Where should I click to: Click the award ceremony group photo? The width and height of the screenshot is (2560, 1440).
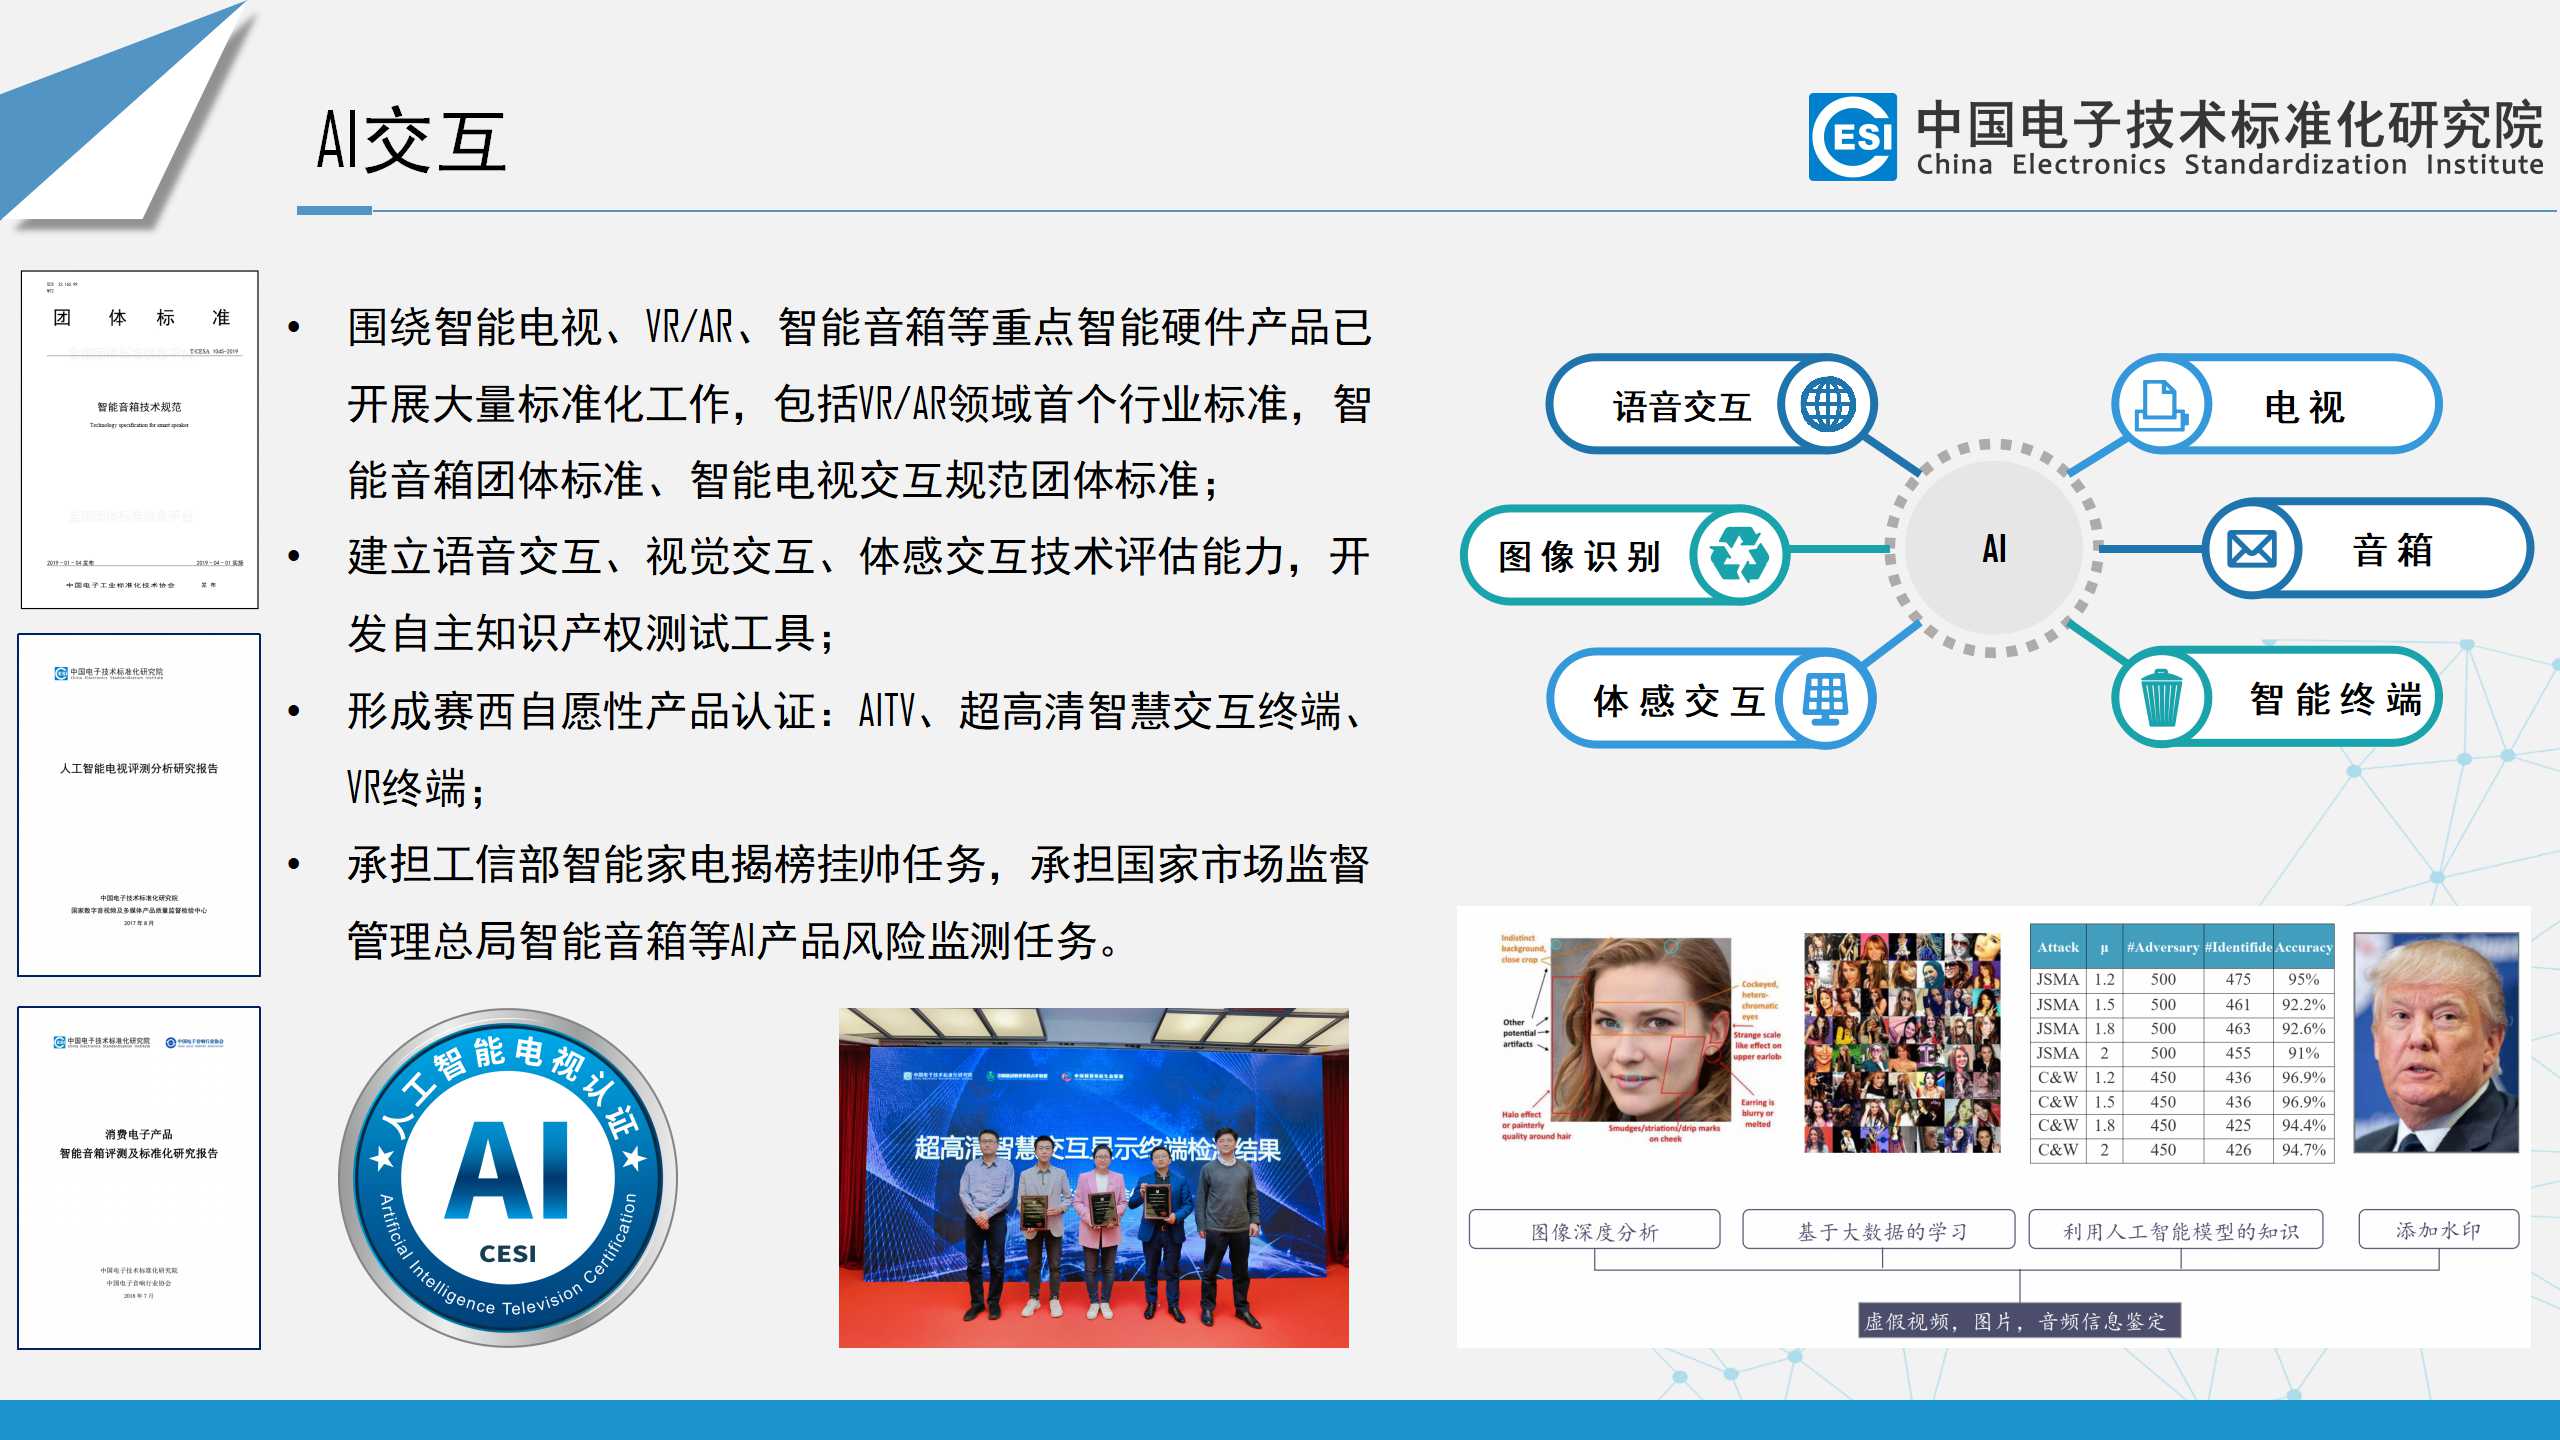1093,1177
